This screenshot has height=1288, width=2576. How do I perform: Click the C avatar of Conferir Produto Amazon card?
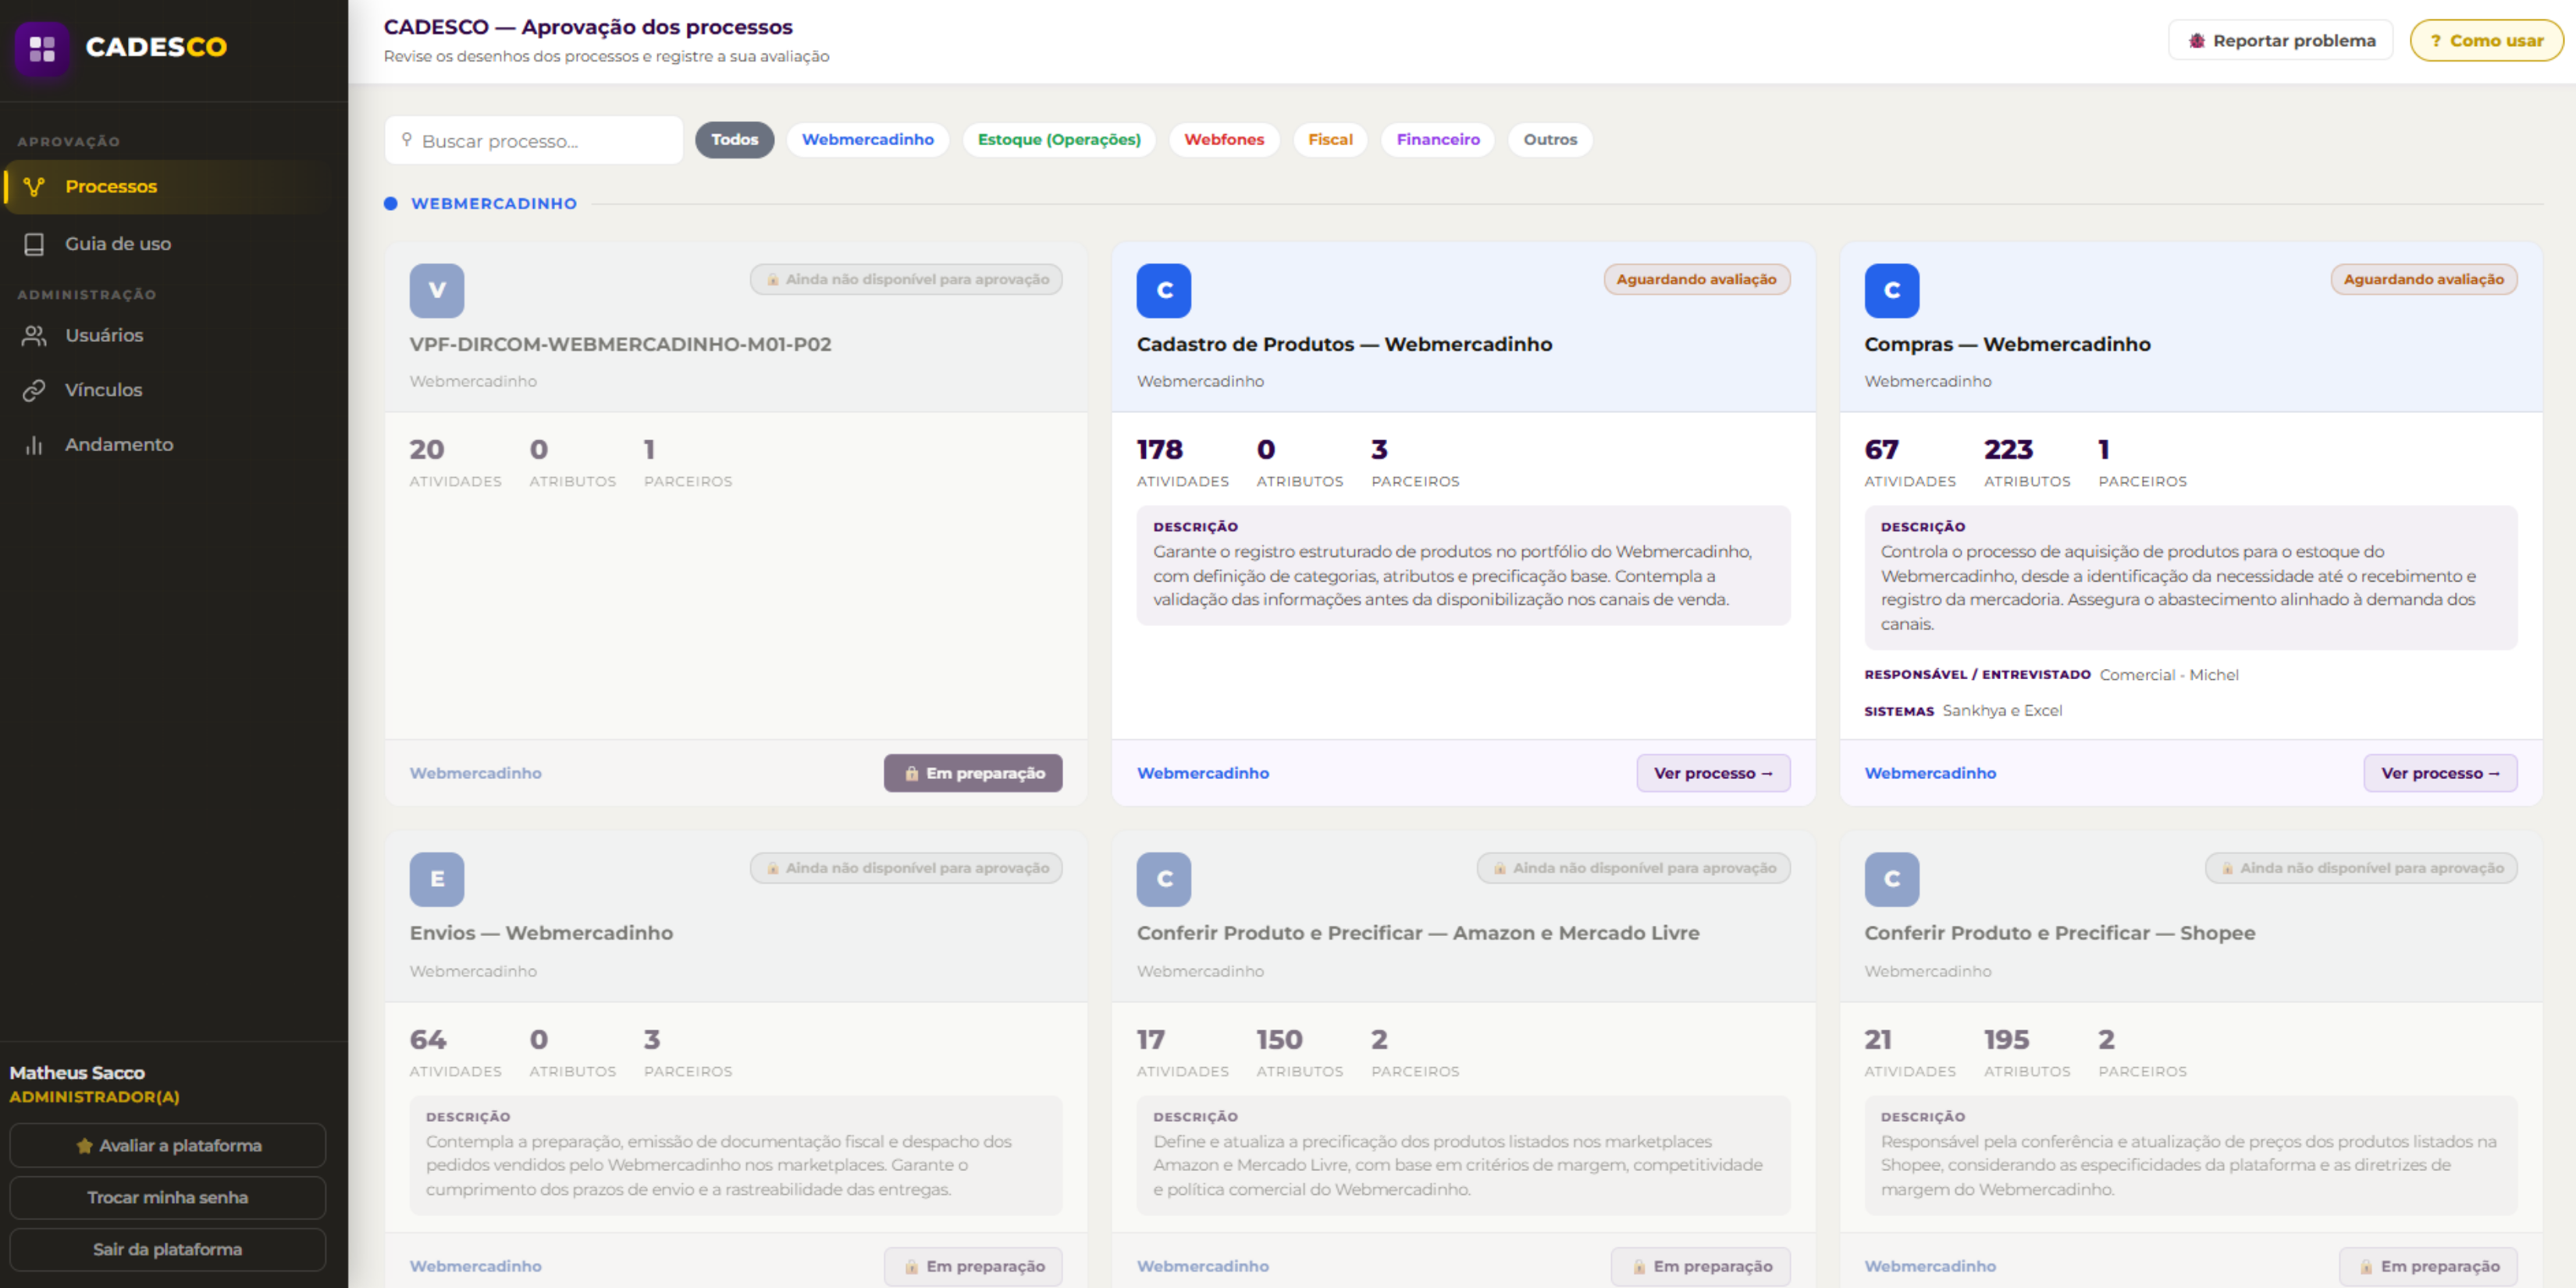(1163, 879)
